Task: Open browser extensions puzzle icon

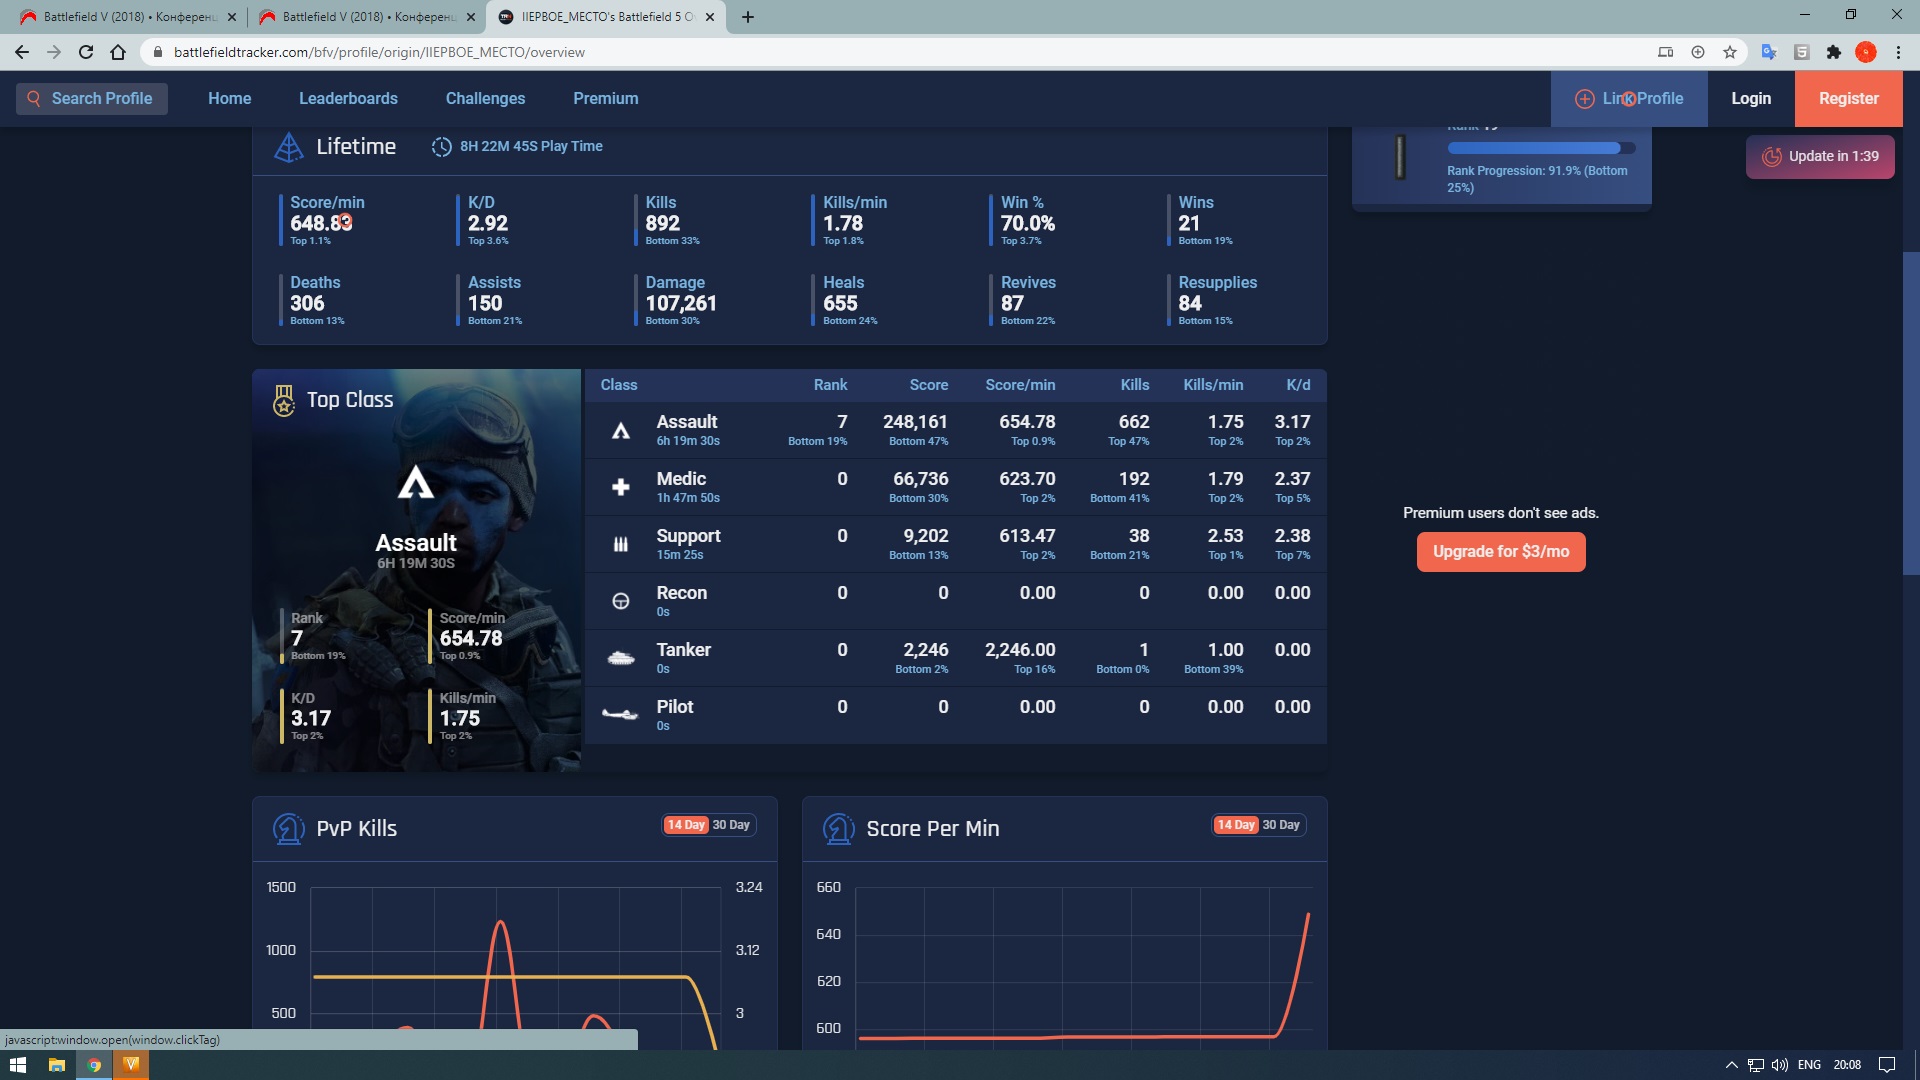Action: [x=1834, y=52]
